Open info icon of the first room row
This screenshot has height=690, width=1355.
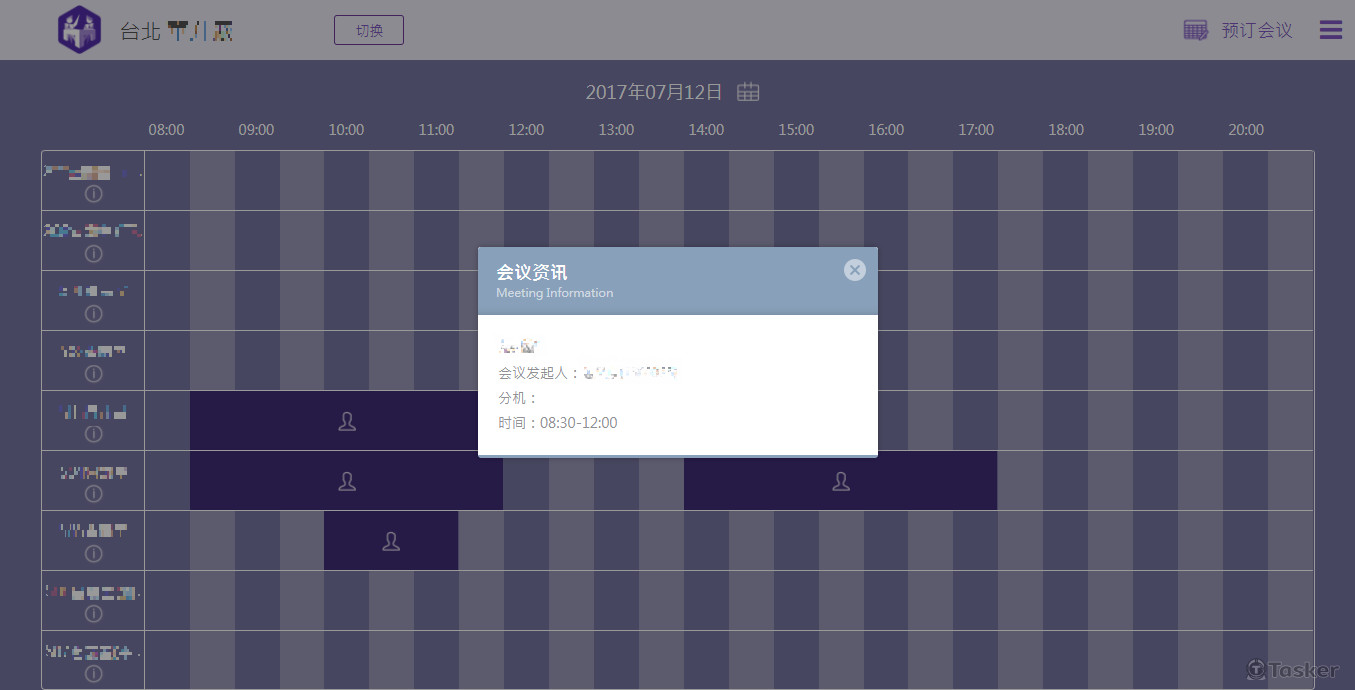point(94,194)
